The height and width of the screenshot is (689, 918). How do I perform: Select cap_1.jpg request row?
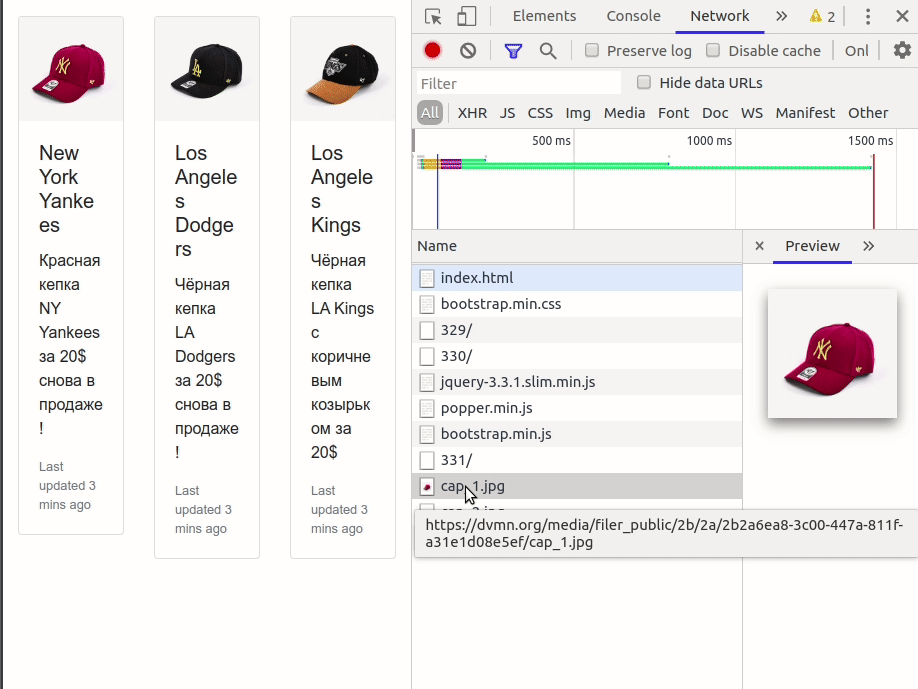pyautogui.click(x=577, y=486)
